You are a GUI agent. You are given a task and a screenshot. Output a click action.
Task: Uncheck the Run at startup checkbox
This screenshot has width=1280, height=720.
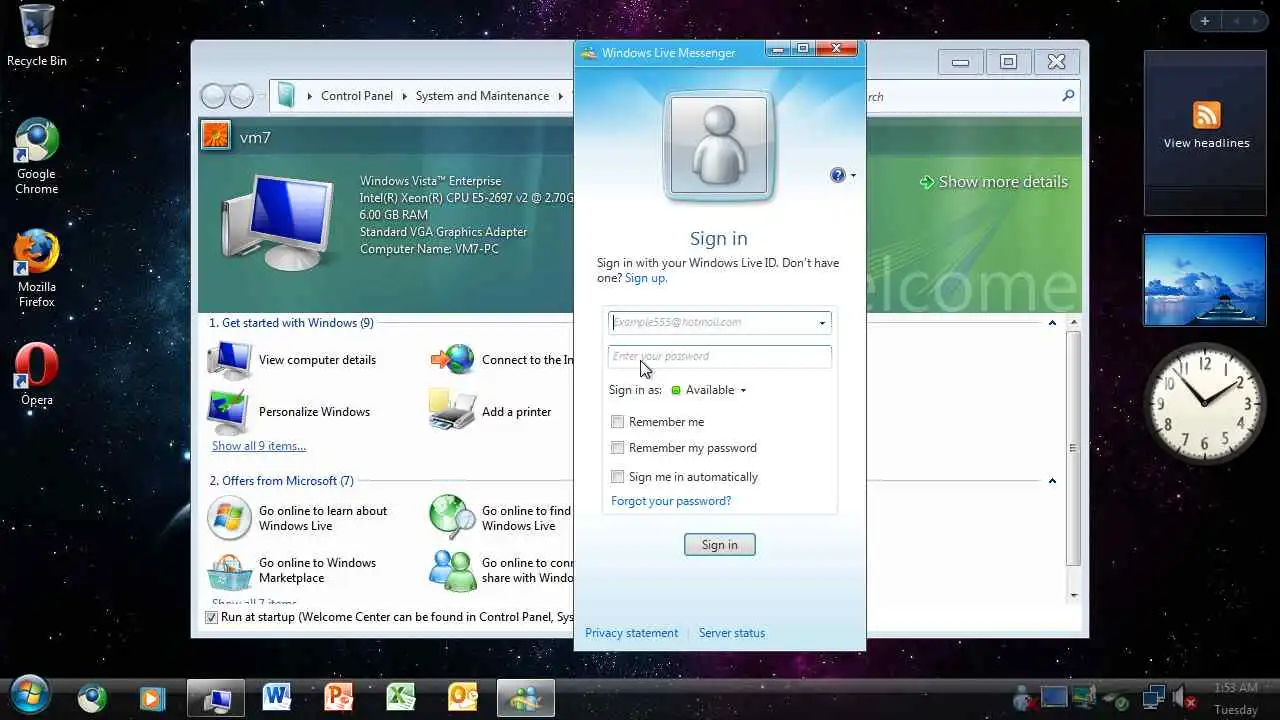pos(211,617)
